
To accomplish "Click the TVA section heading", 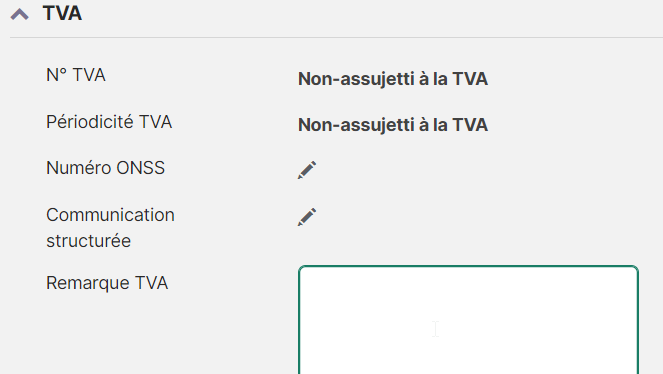I will (x=62, y=14).
